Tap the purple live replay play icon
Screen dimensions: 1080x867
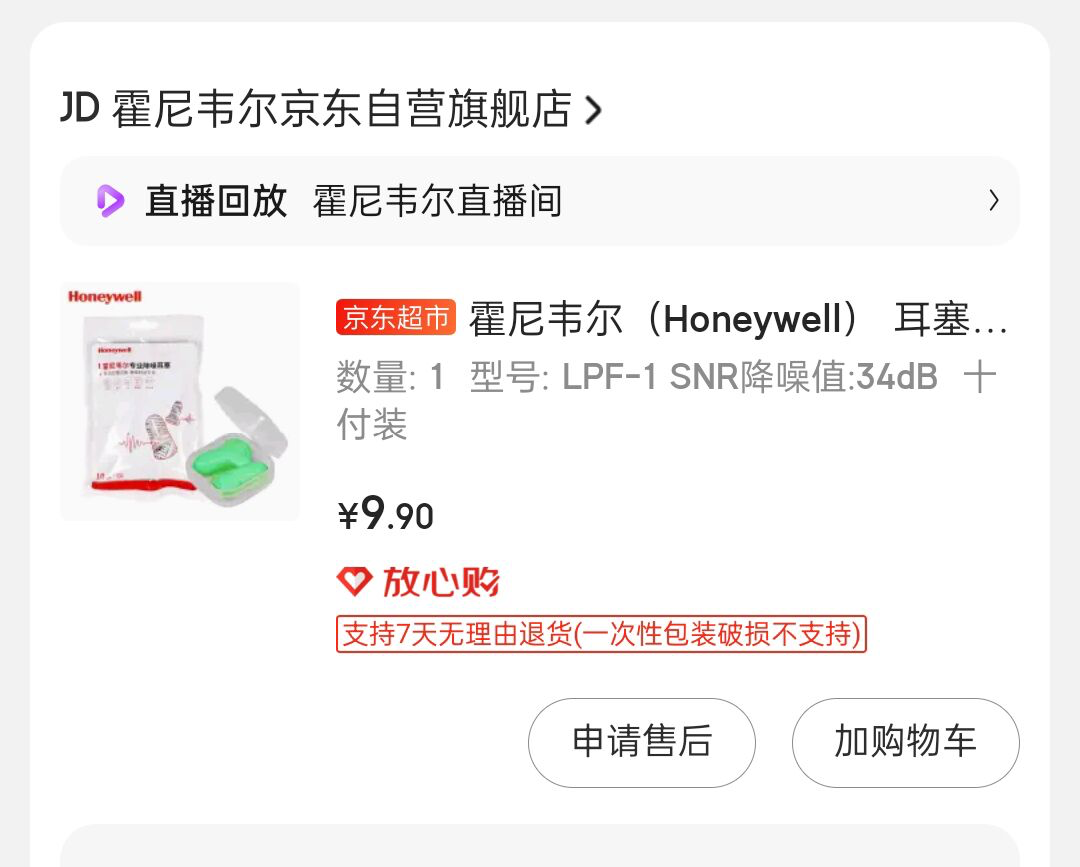coord(110,201)
